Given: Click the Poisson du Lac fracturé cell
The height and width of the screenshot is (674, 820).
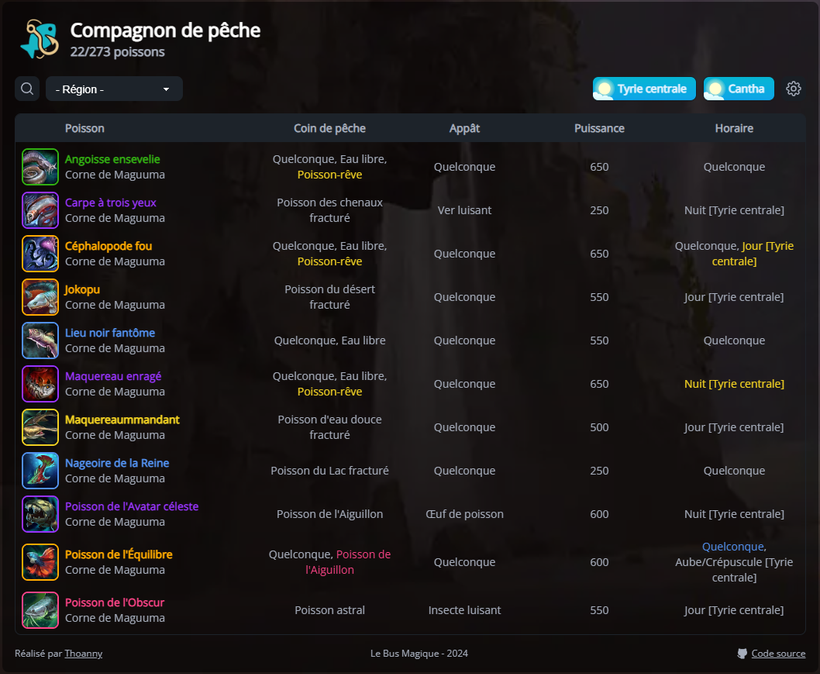Looking at the screenshot, I should tap(329, 471).
